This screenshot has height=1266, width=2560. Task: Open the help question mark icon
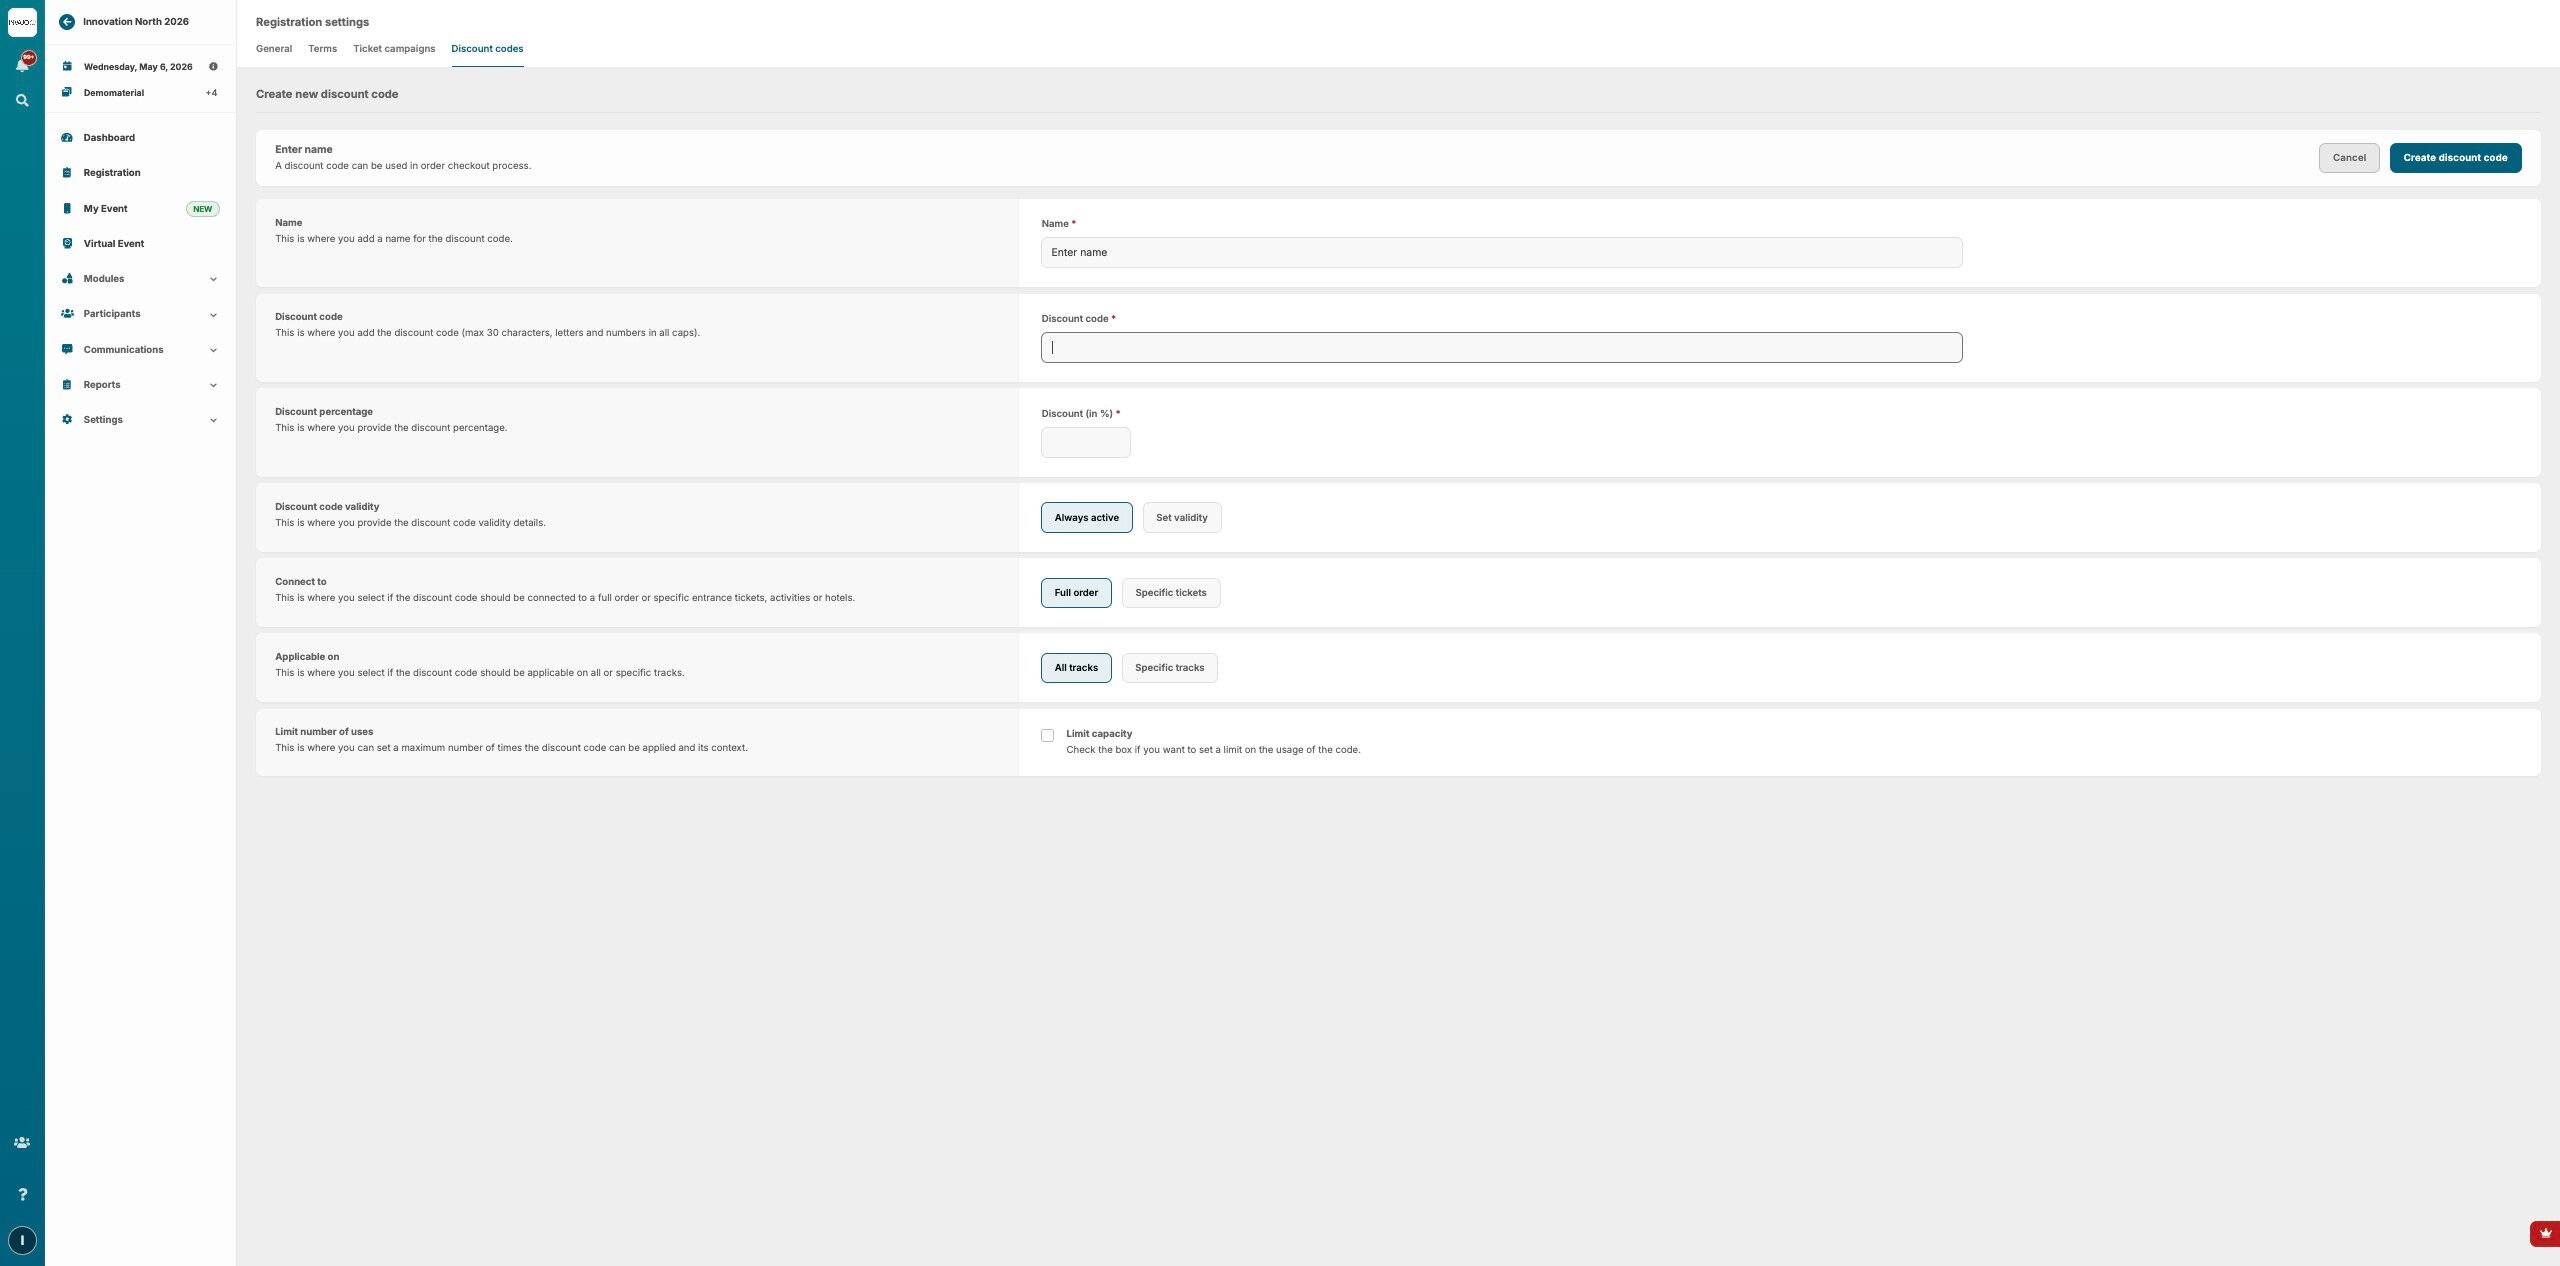click(x=22, y=1194)
